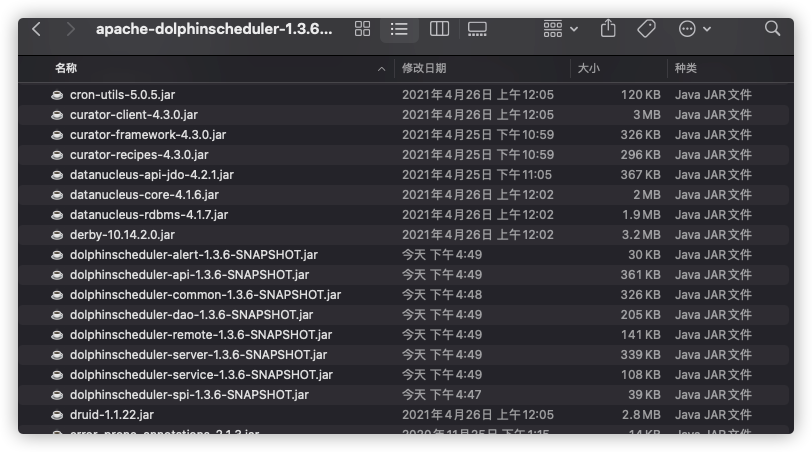The height and width of the screenshot is (452, 812).
Task: Switch to column view
Action: coord(439,29)
